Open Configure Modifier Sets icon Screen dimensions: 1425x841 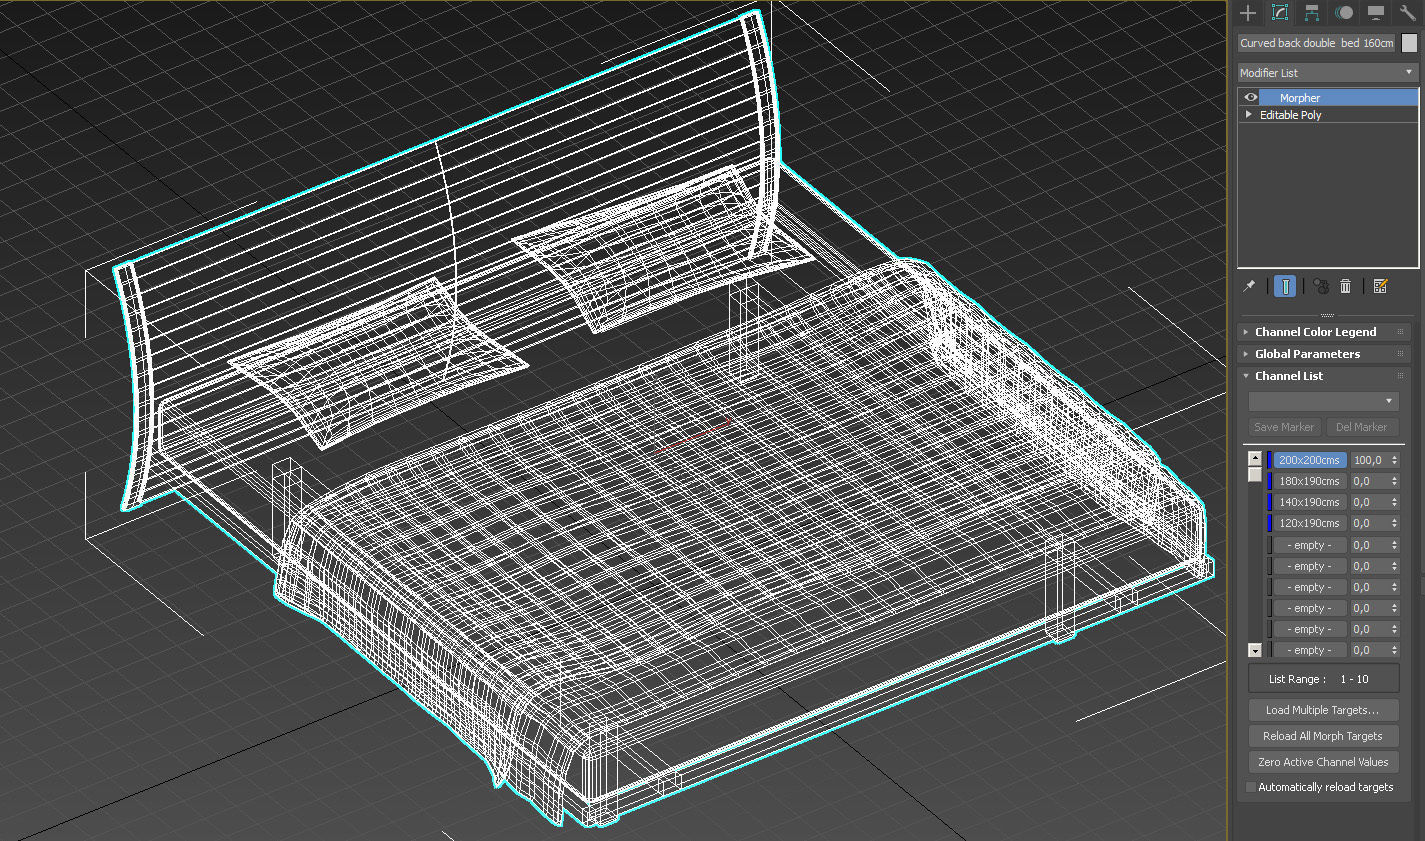pos(1380,286)
